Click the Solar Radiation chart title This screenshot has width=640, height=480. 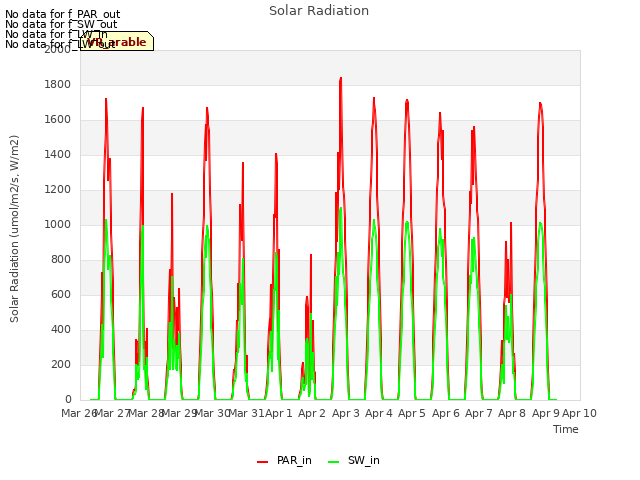(319, 11)
